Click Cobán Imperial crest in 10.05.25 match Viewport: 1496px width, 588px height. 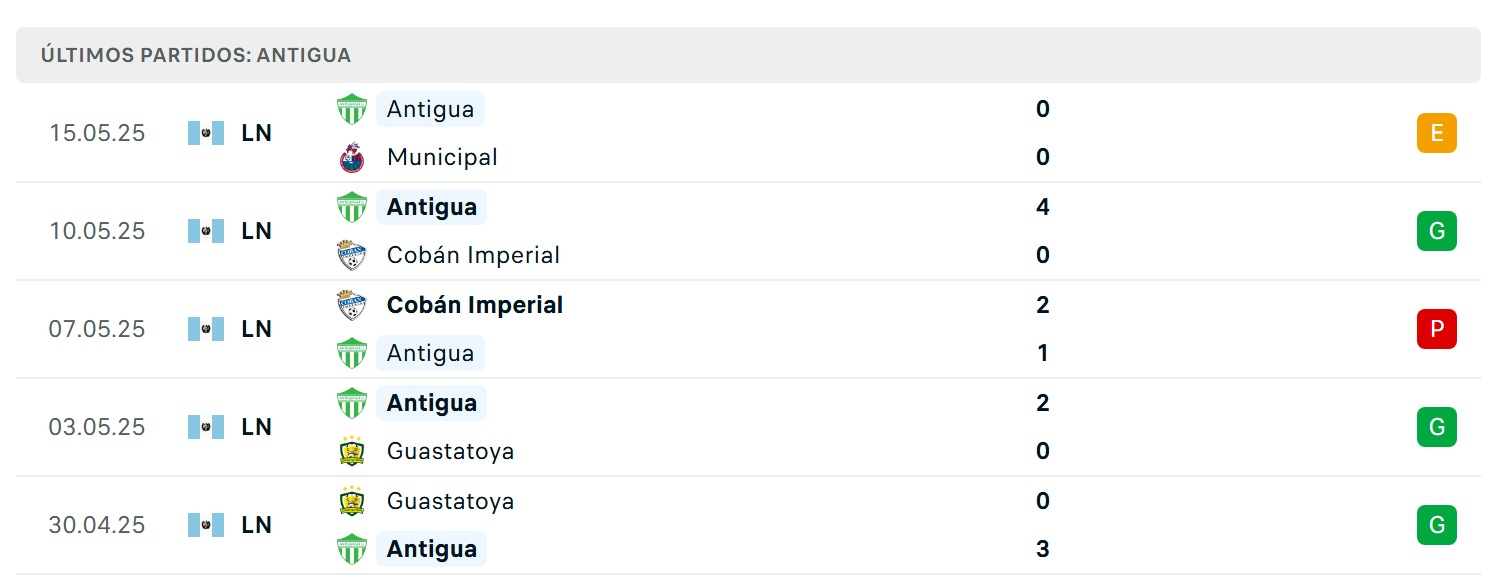point(352,255)
